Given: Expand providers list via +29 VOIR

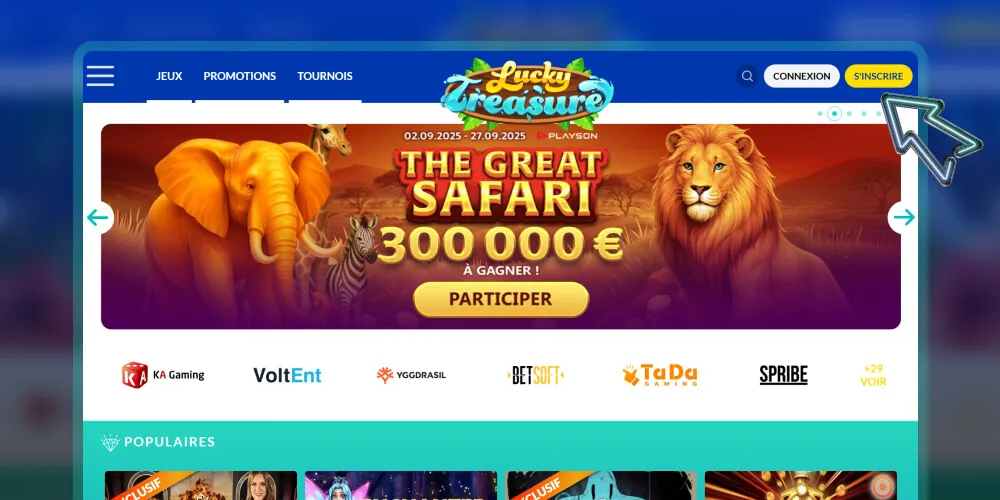Looking at the screenshot, I should [873, 376].
